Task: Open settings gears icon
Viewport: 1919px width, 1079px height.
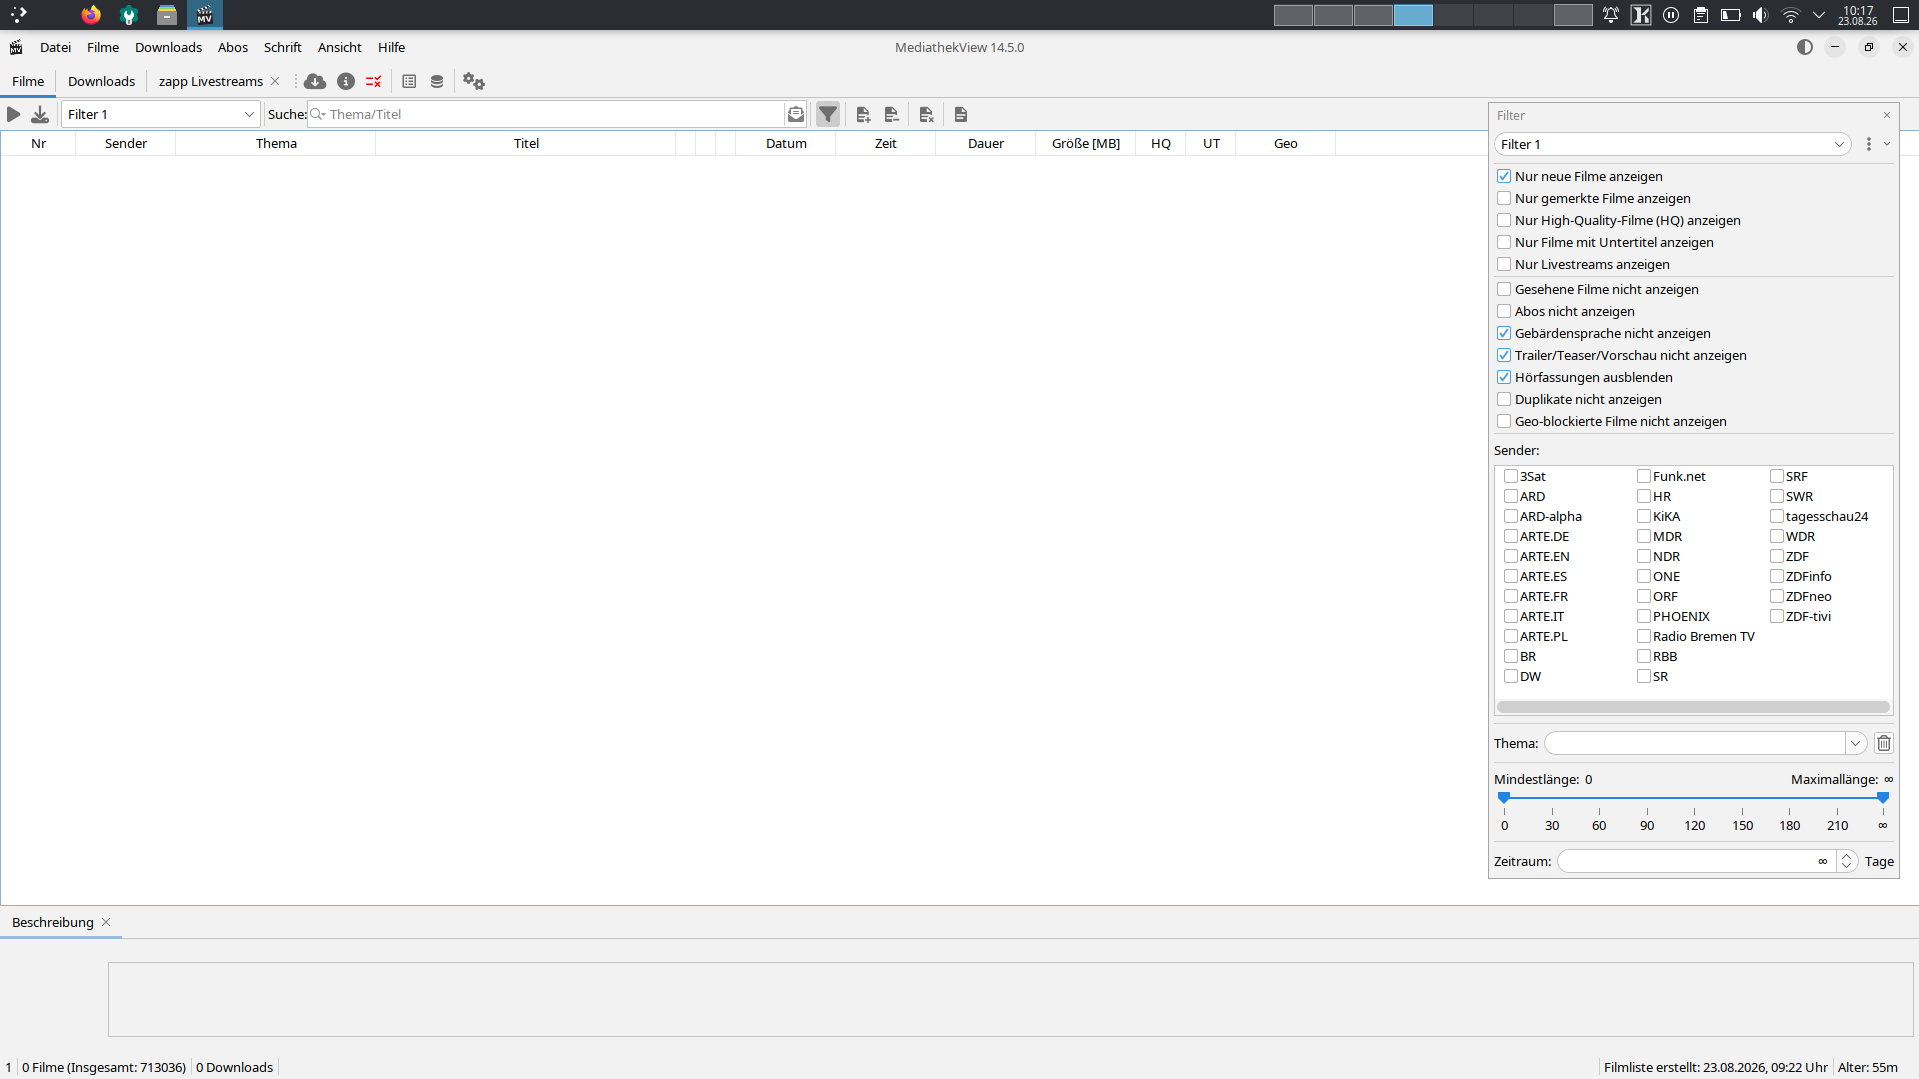Action: click(474, 81)
